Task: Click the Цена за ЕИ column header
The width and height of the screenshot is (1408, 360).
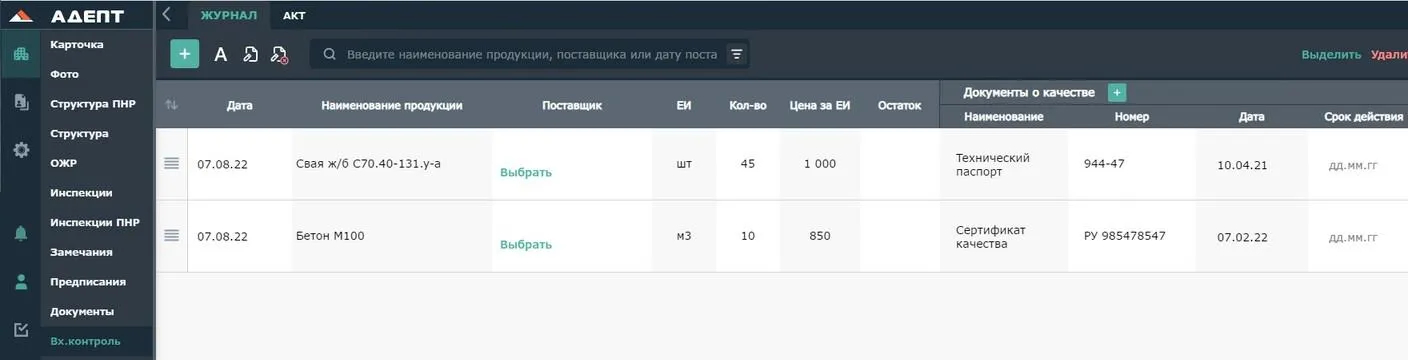Action: 819,105
